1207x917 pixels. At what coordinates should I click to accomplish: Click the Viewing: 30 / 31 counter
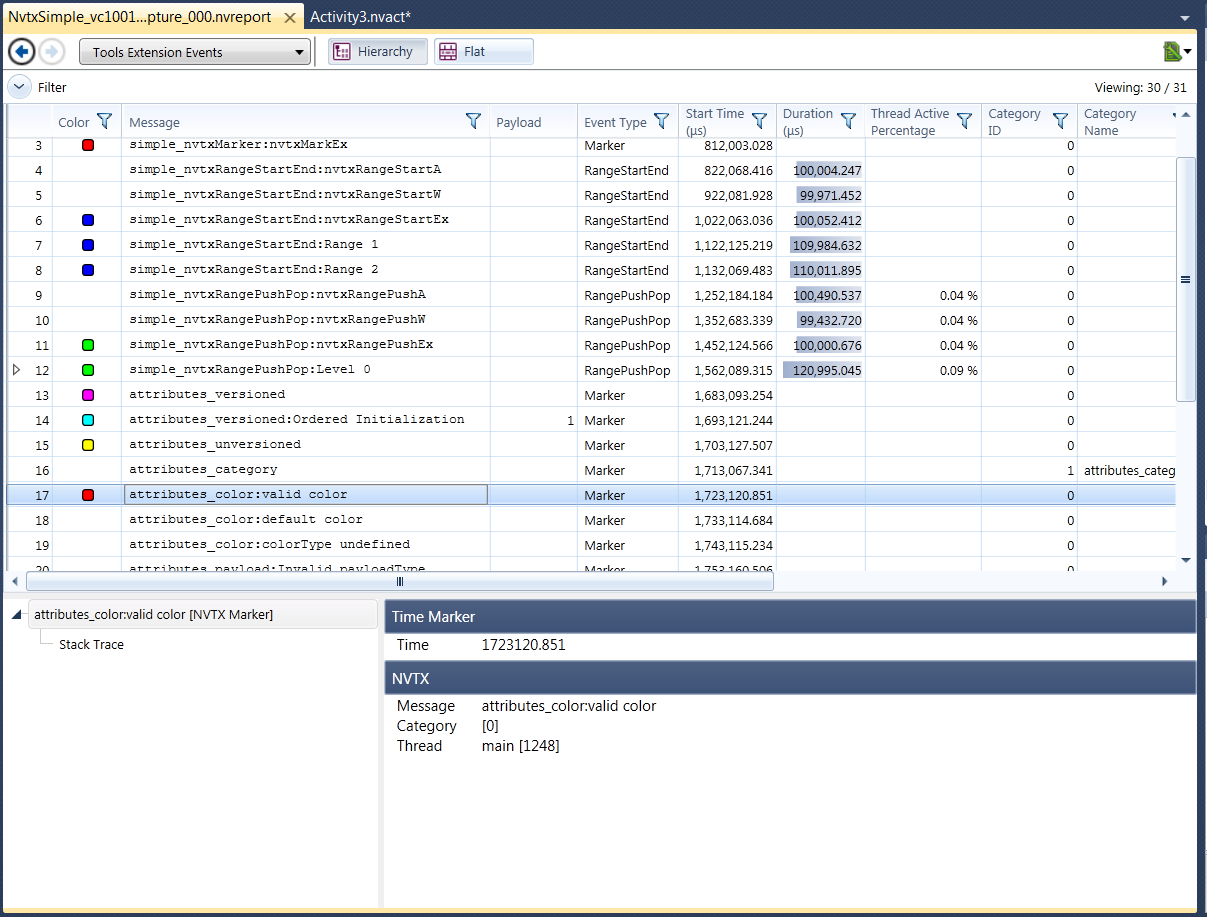coord(1141,88)
